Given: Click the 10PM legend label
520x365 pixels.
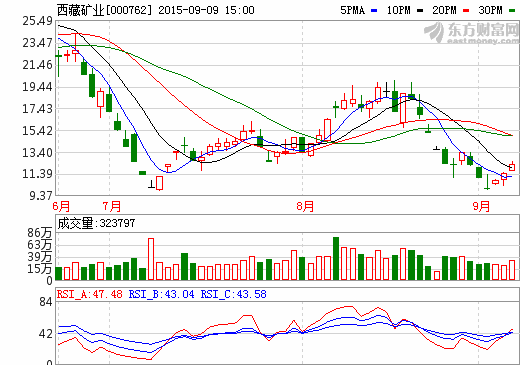Looking at the screenshot, I should 398,10.
